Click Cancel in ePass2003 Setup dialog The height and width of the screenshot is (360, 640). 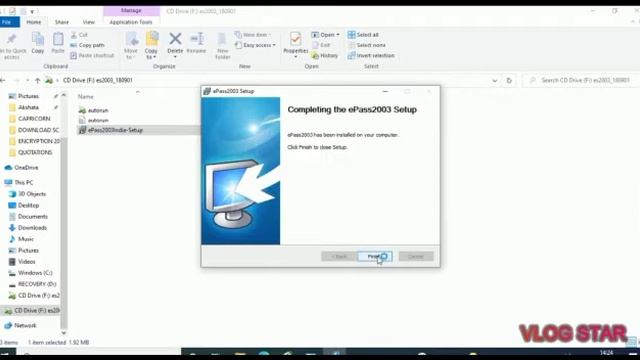416,256
